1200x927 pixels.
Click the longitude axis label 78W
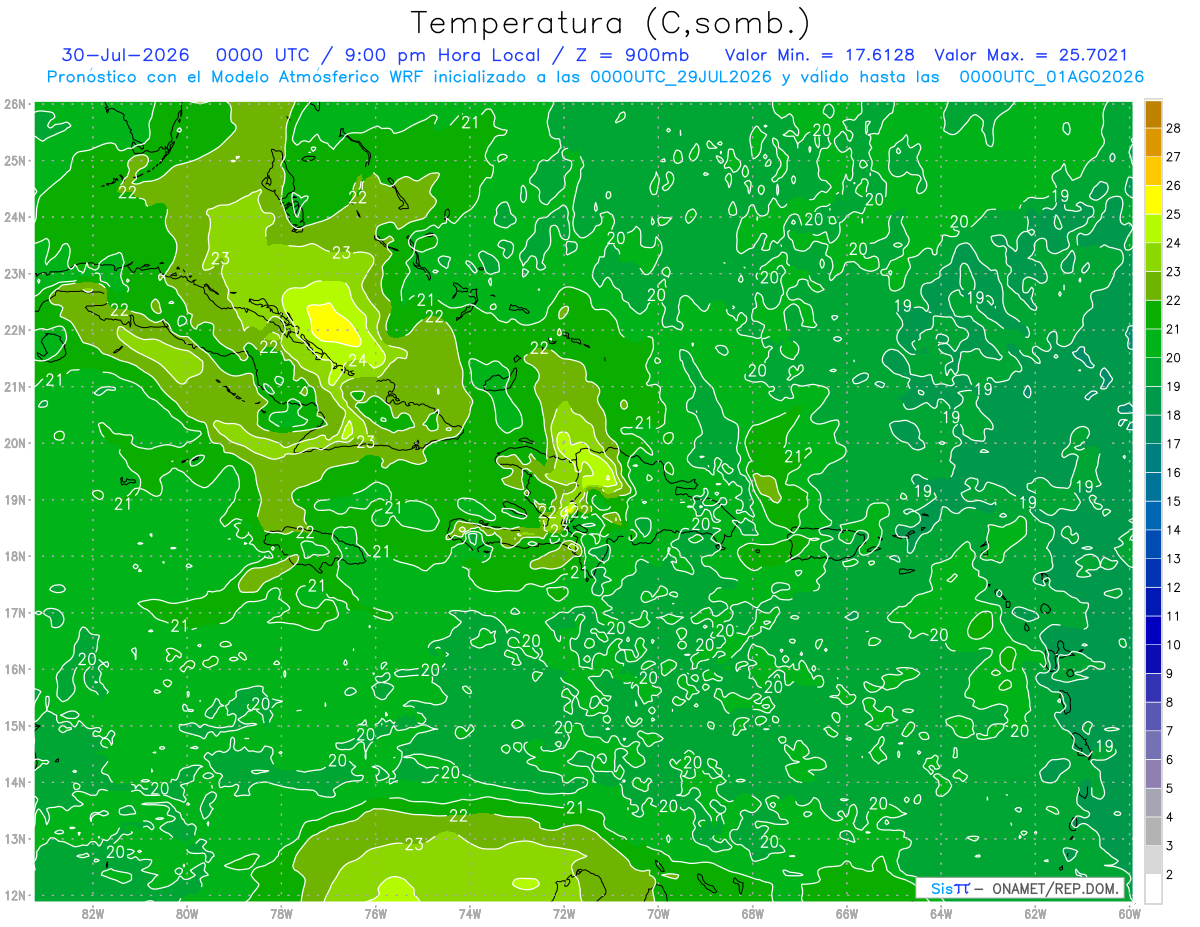click(281, 913)
